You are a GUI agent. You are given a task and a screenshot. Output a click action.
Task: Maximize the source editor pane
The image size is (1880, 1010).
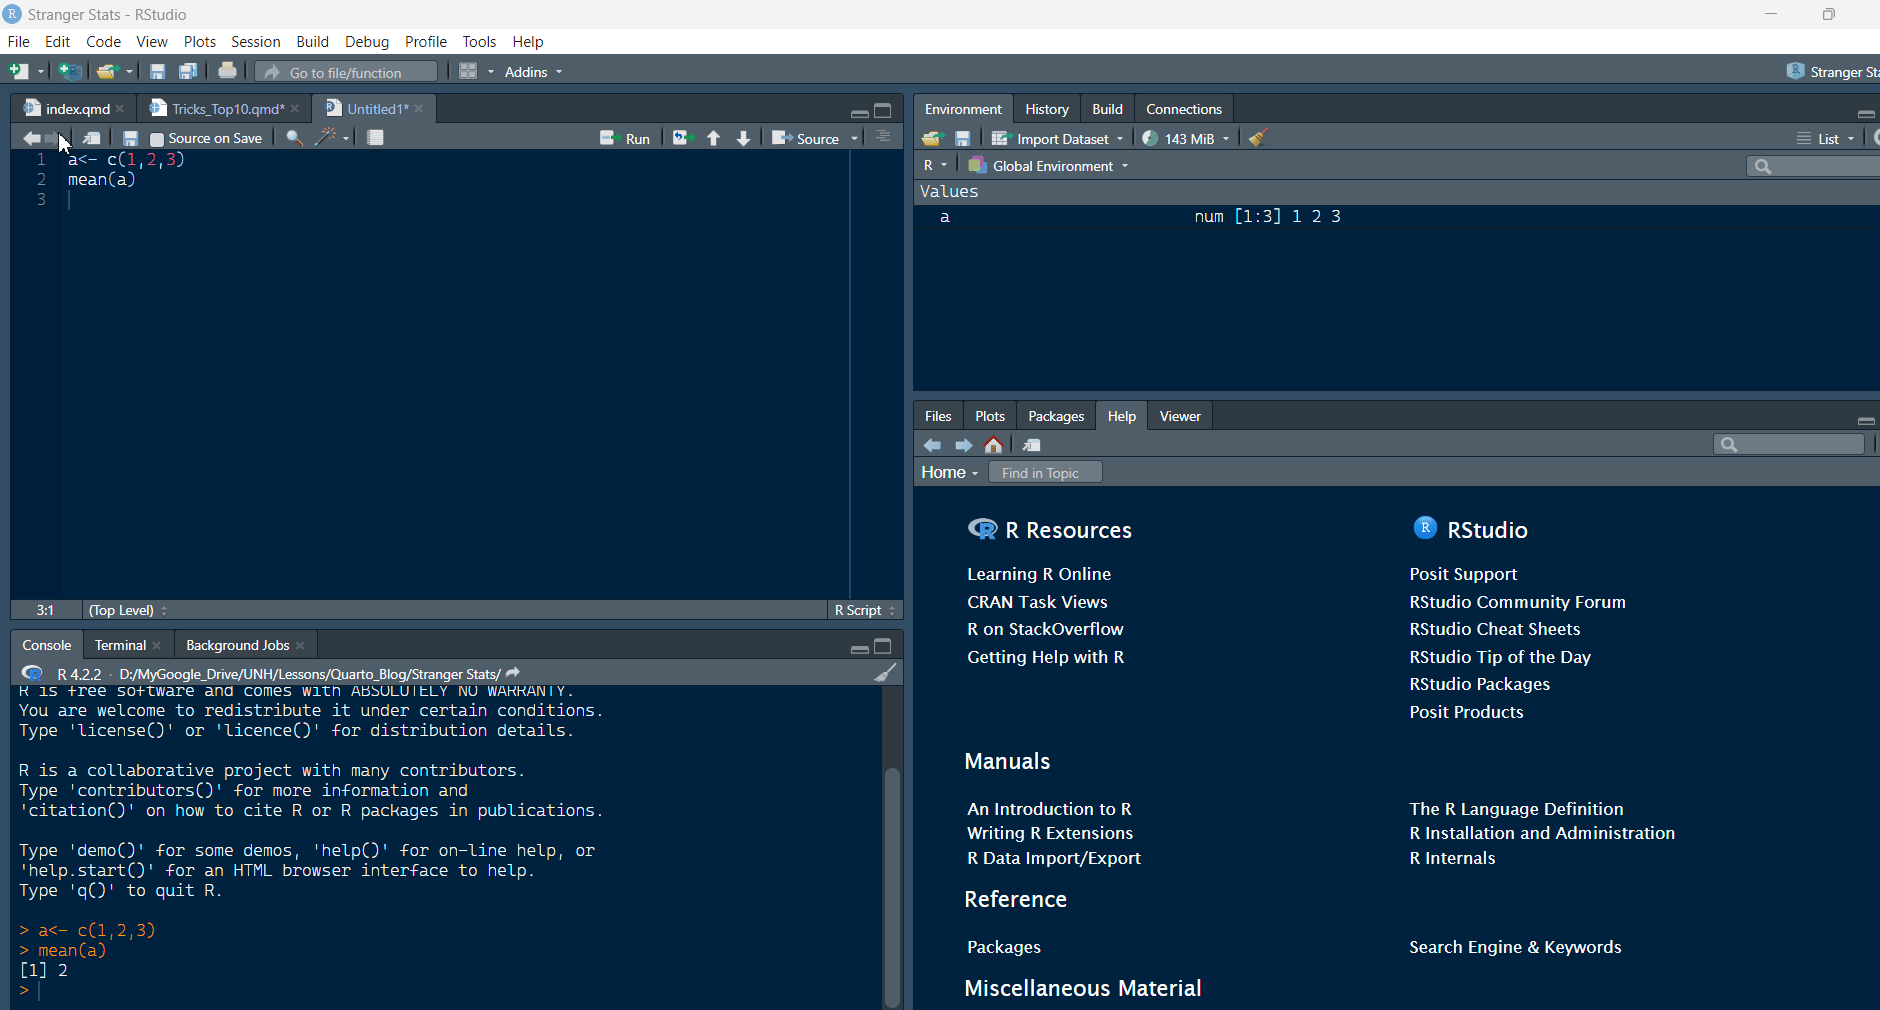pos(883,111)
